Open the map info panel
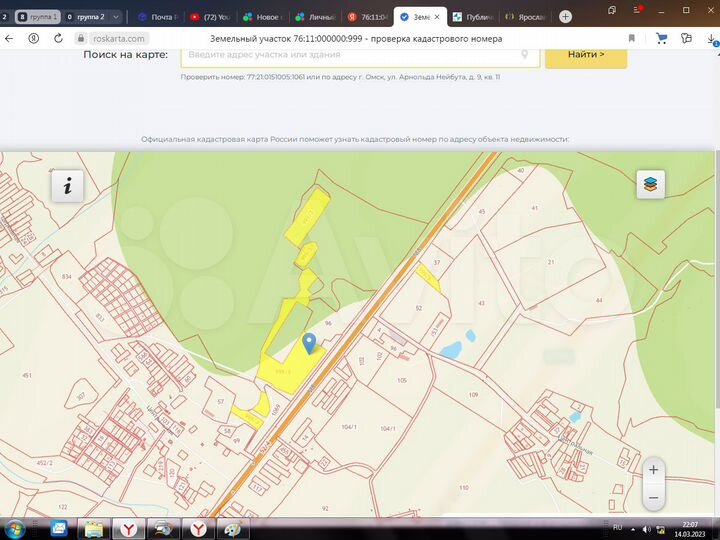 (67, 185)
